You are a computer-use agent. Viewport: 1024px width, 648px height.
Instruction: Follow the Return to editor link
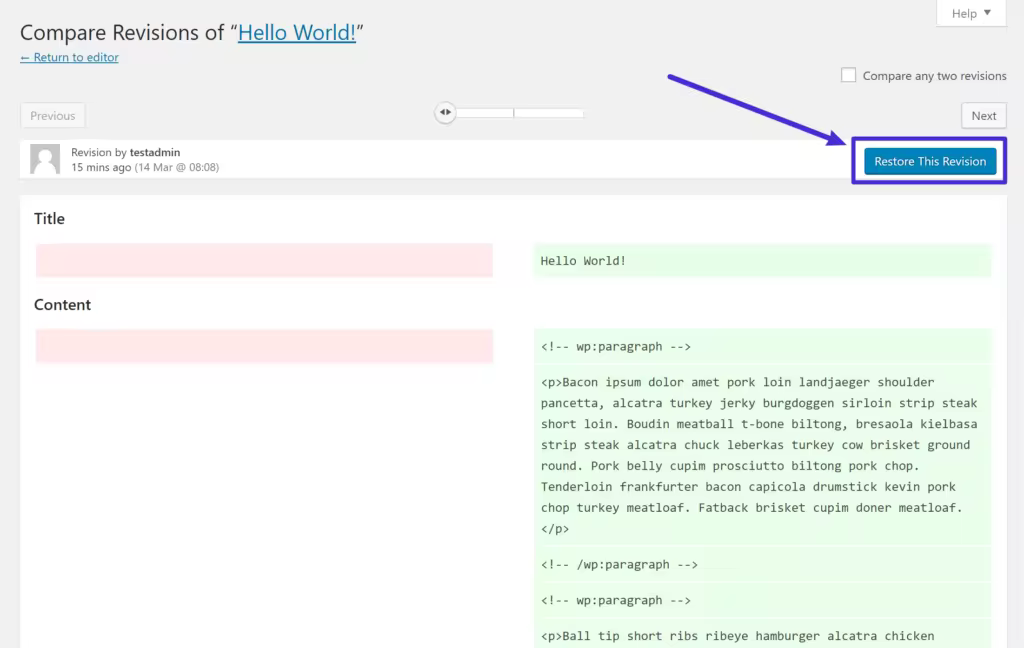69,57
